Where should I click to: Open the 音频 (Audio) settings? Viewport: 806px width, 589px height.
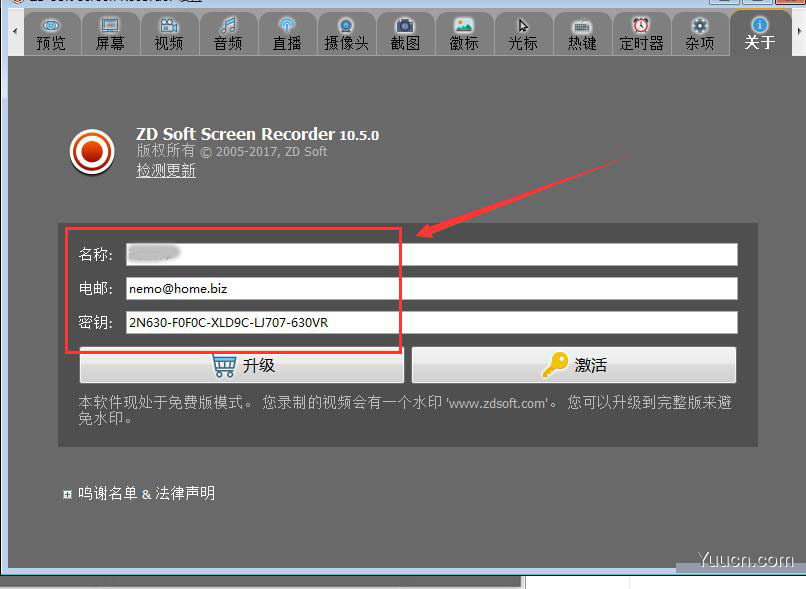[x=228, y=32]
